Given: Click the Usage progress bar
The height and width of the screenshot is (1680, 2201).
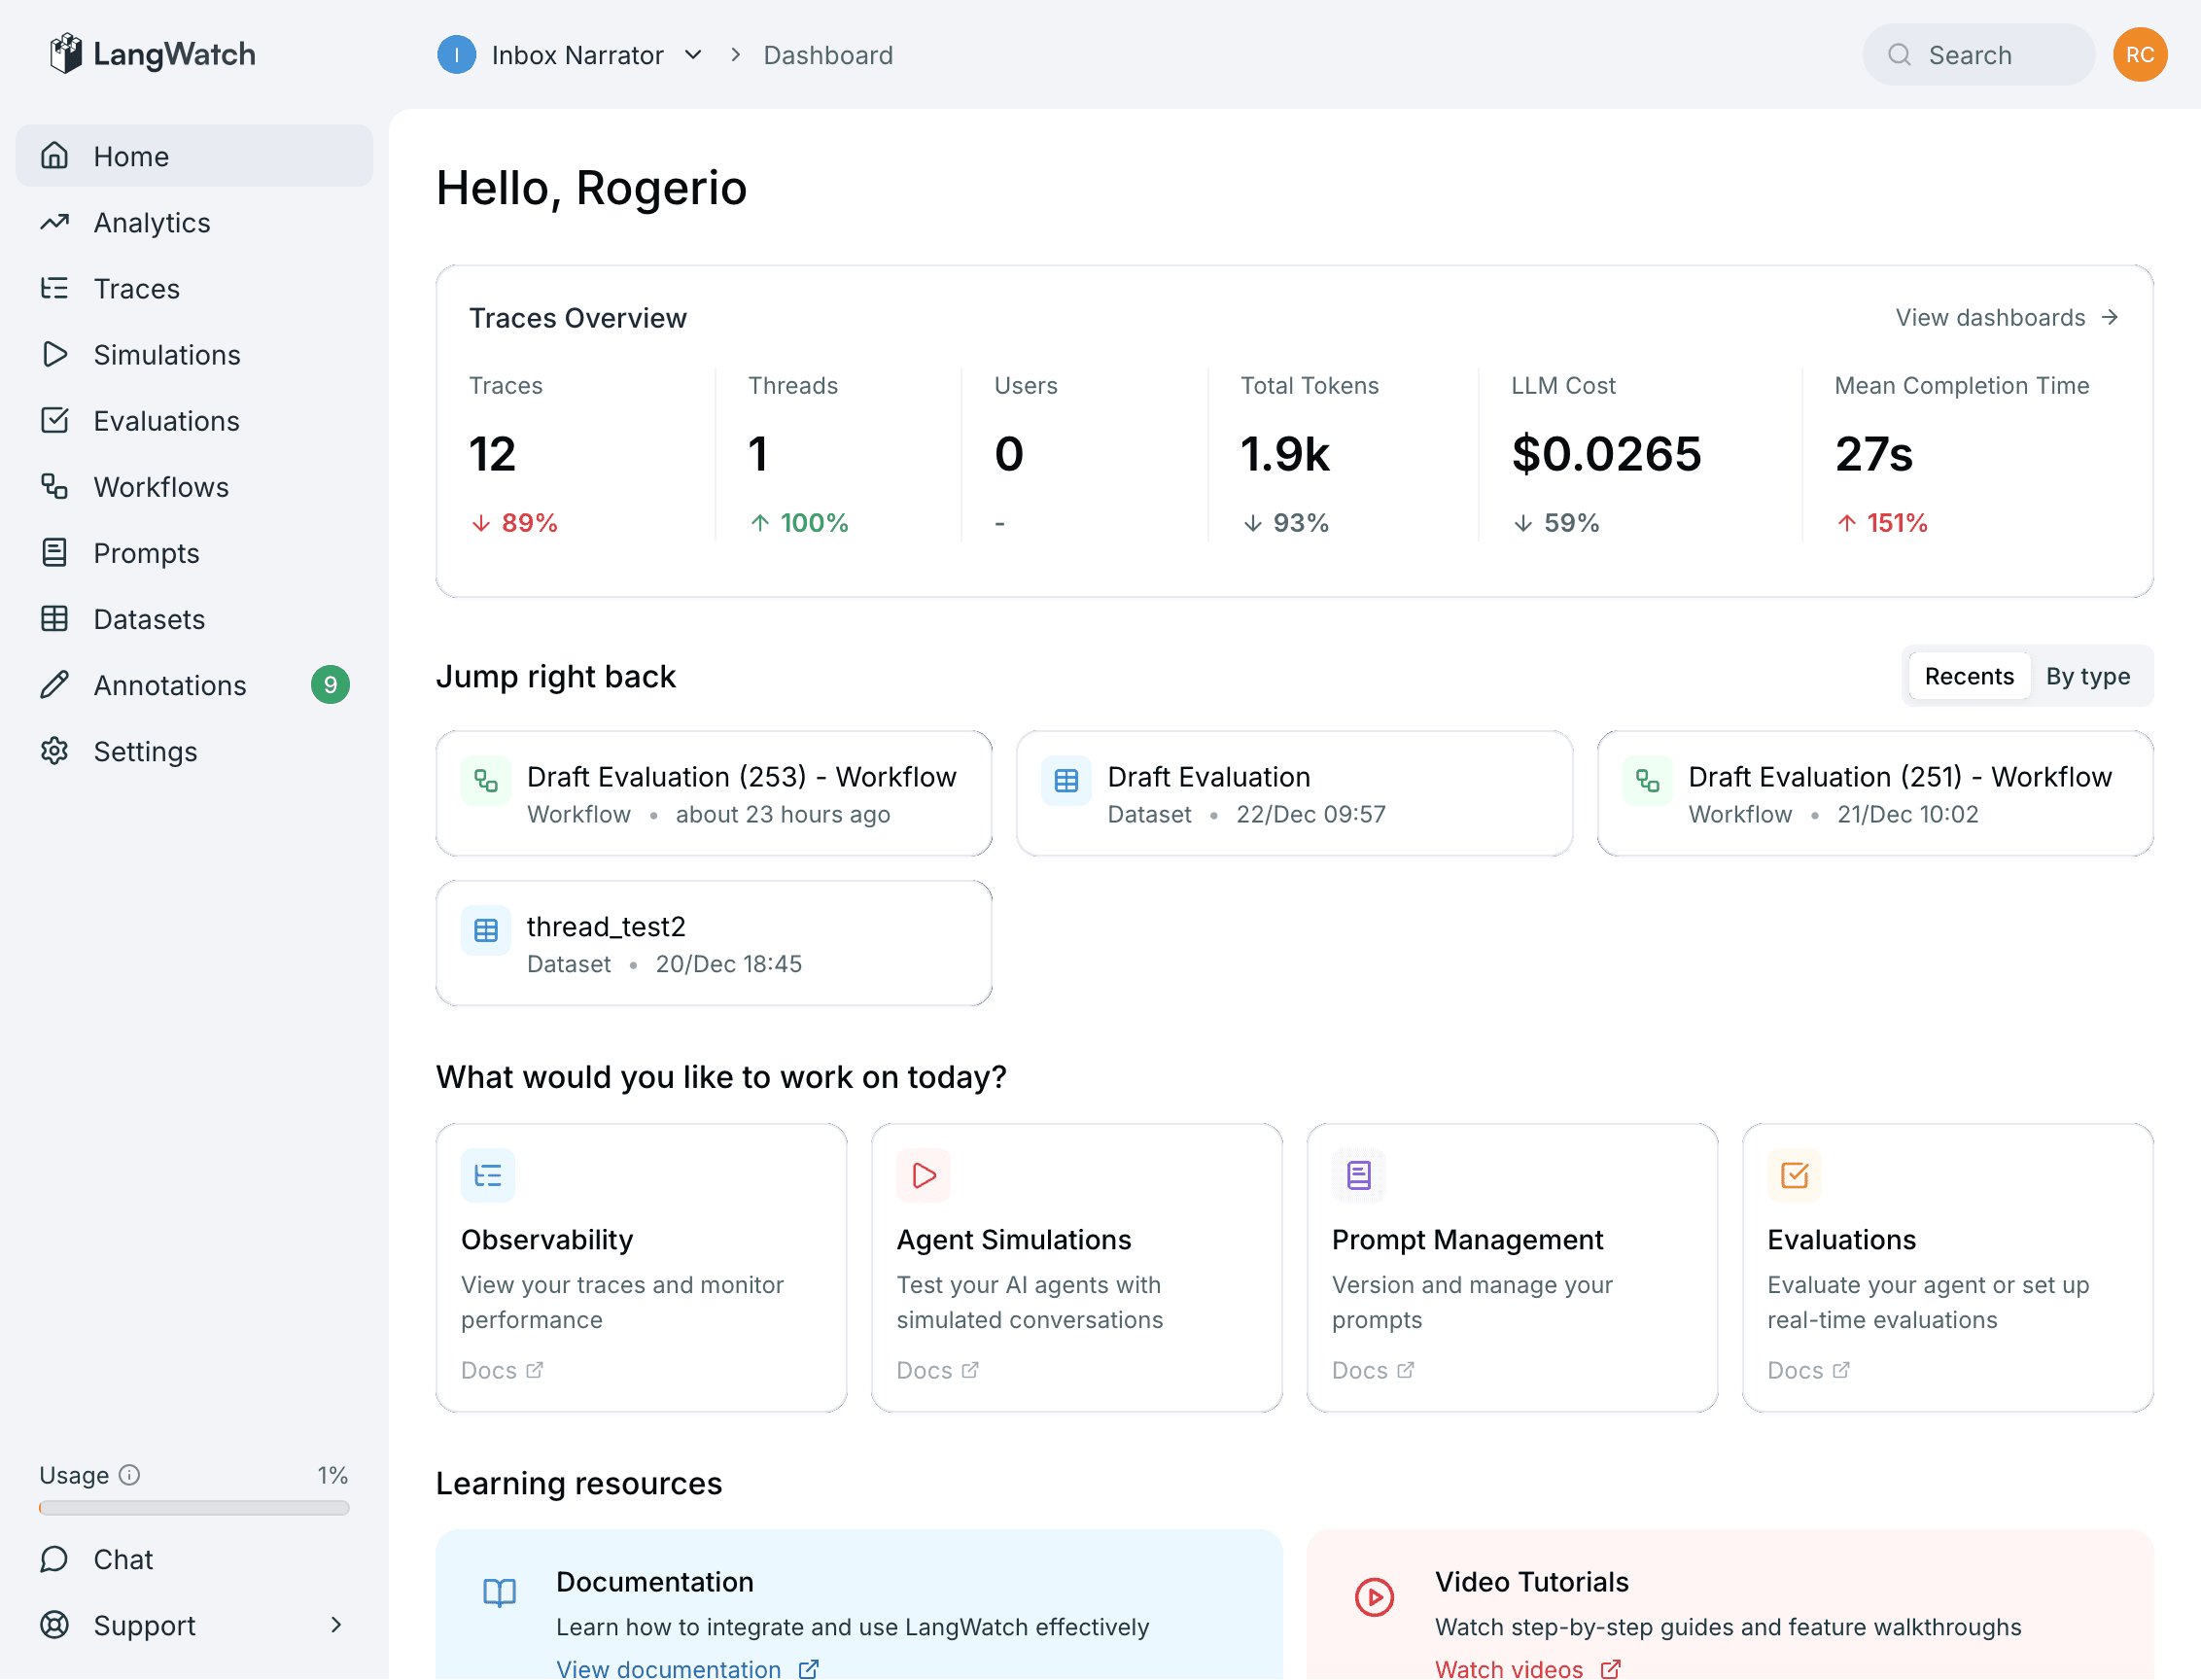Looking at the screenshot, I should pos(193,1508).
